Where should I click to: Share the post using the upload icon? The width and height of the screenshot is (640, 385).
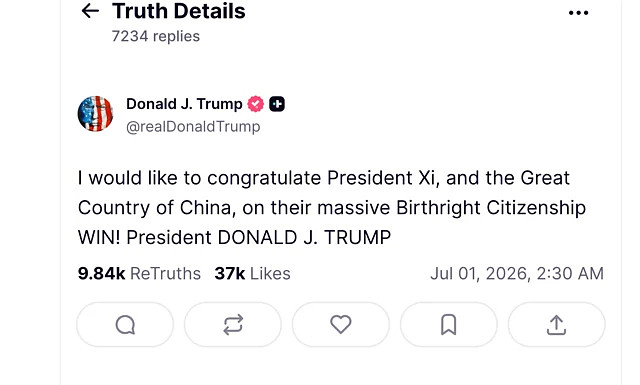(x=556, y=325)
